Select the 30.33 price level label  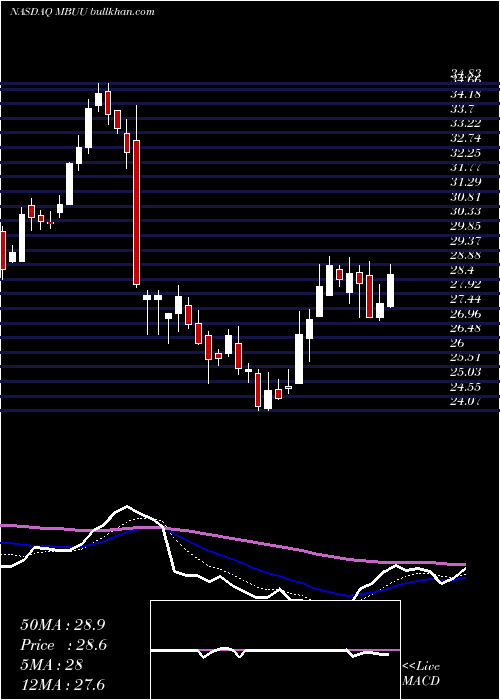(x=465, y=212)
